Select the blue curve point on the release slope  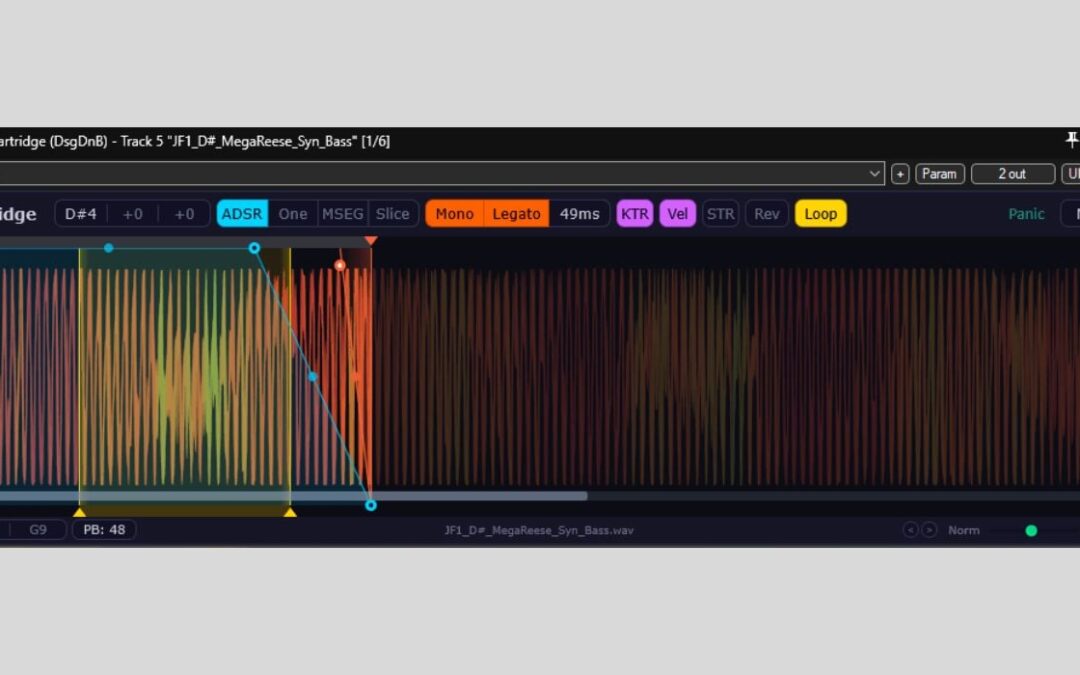coord(313,377)
